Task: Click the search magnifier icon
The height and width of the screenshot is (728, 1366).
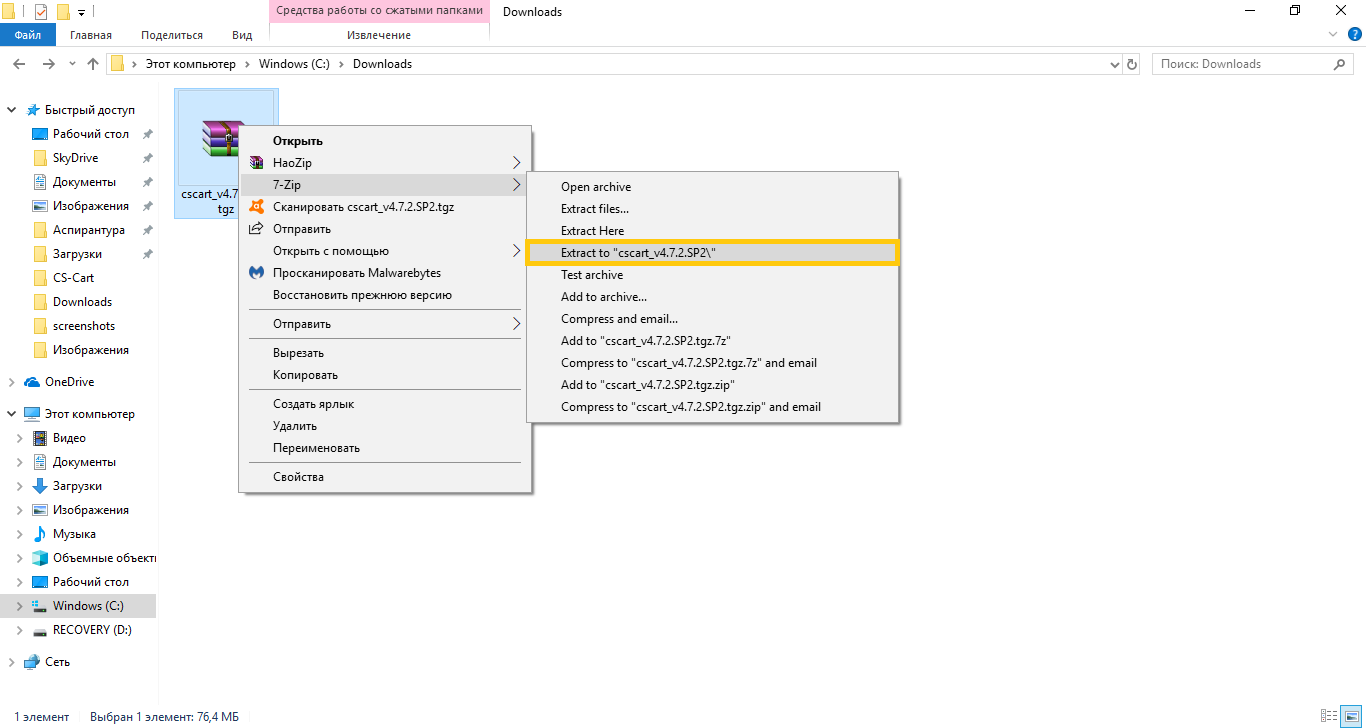Action: click(x=1340, y=64)
